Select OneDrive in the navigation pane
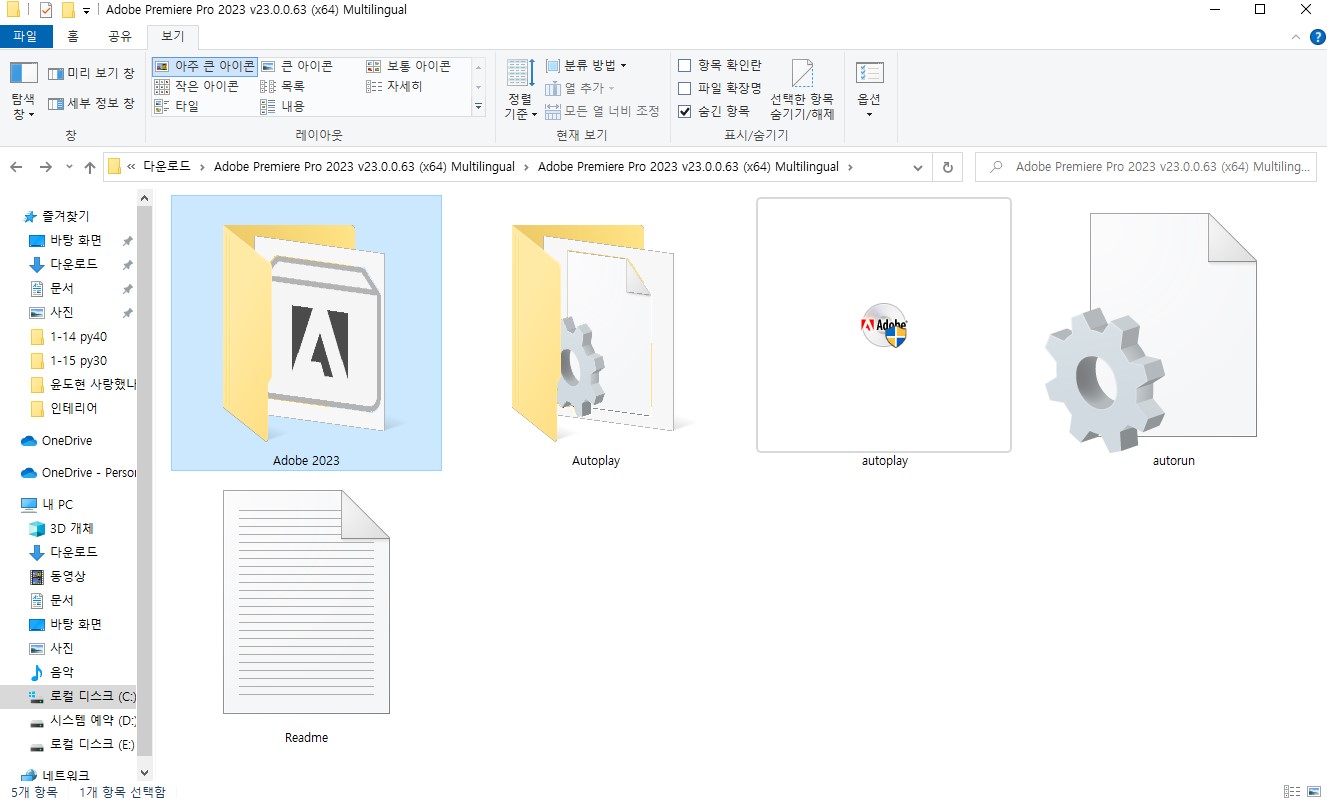 coord(66,440)
